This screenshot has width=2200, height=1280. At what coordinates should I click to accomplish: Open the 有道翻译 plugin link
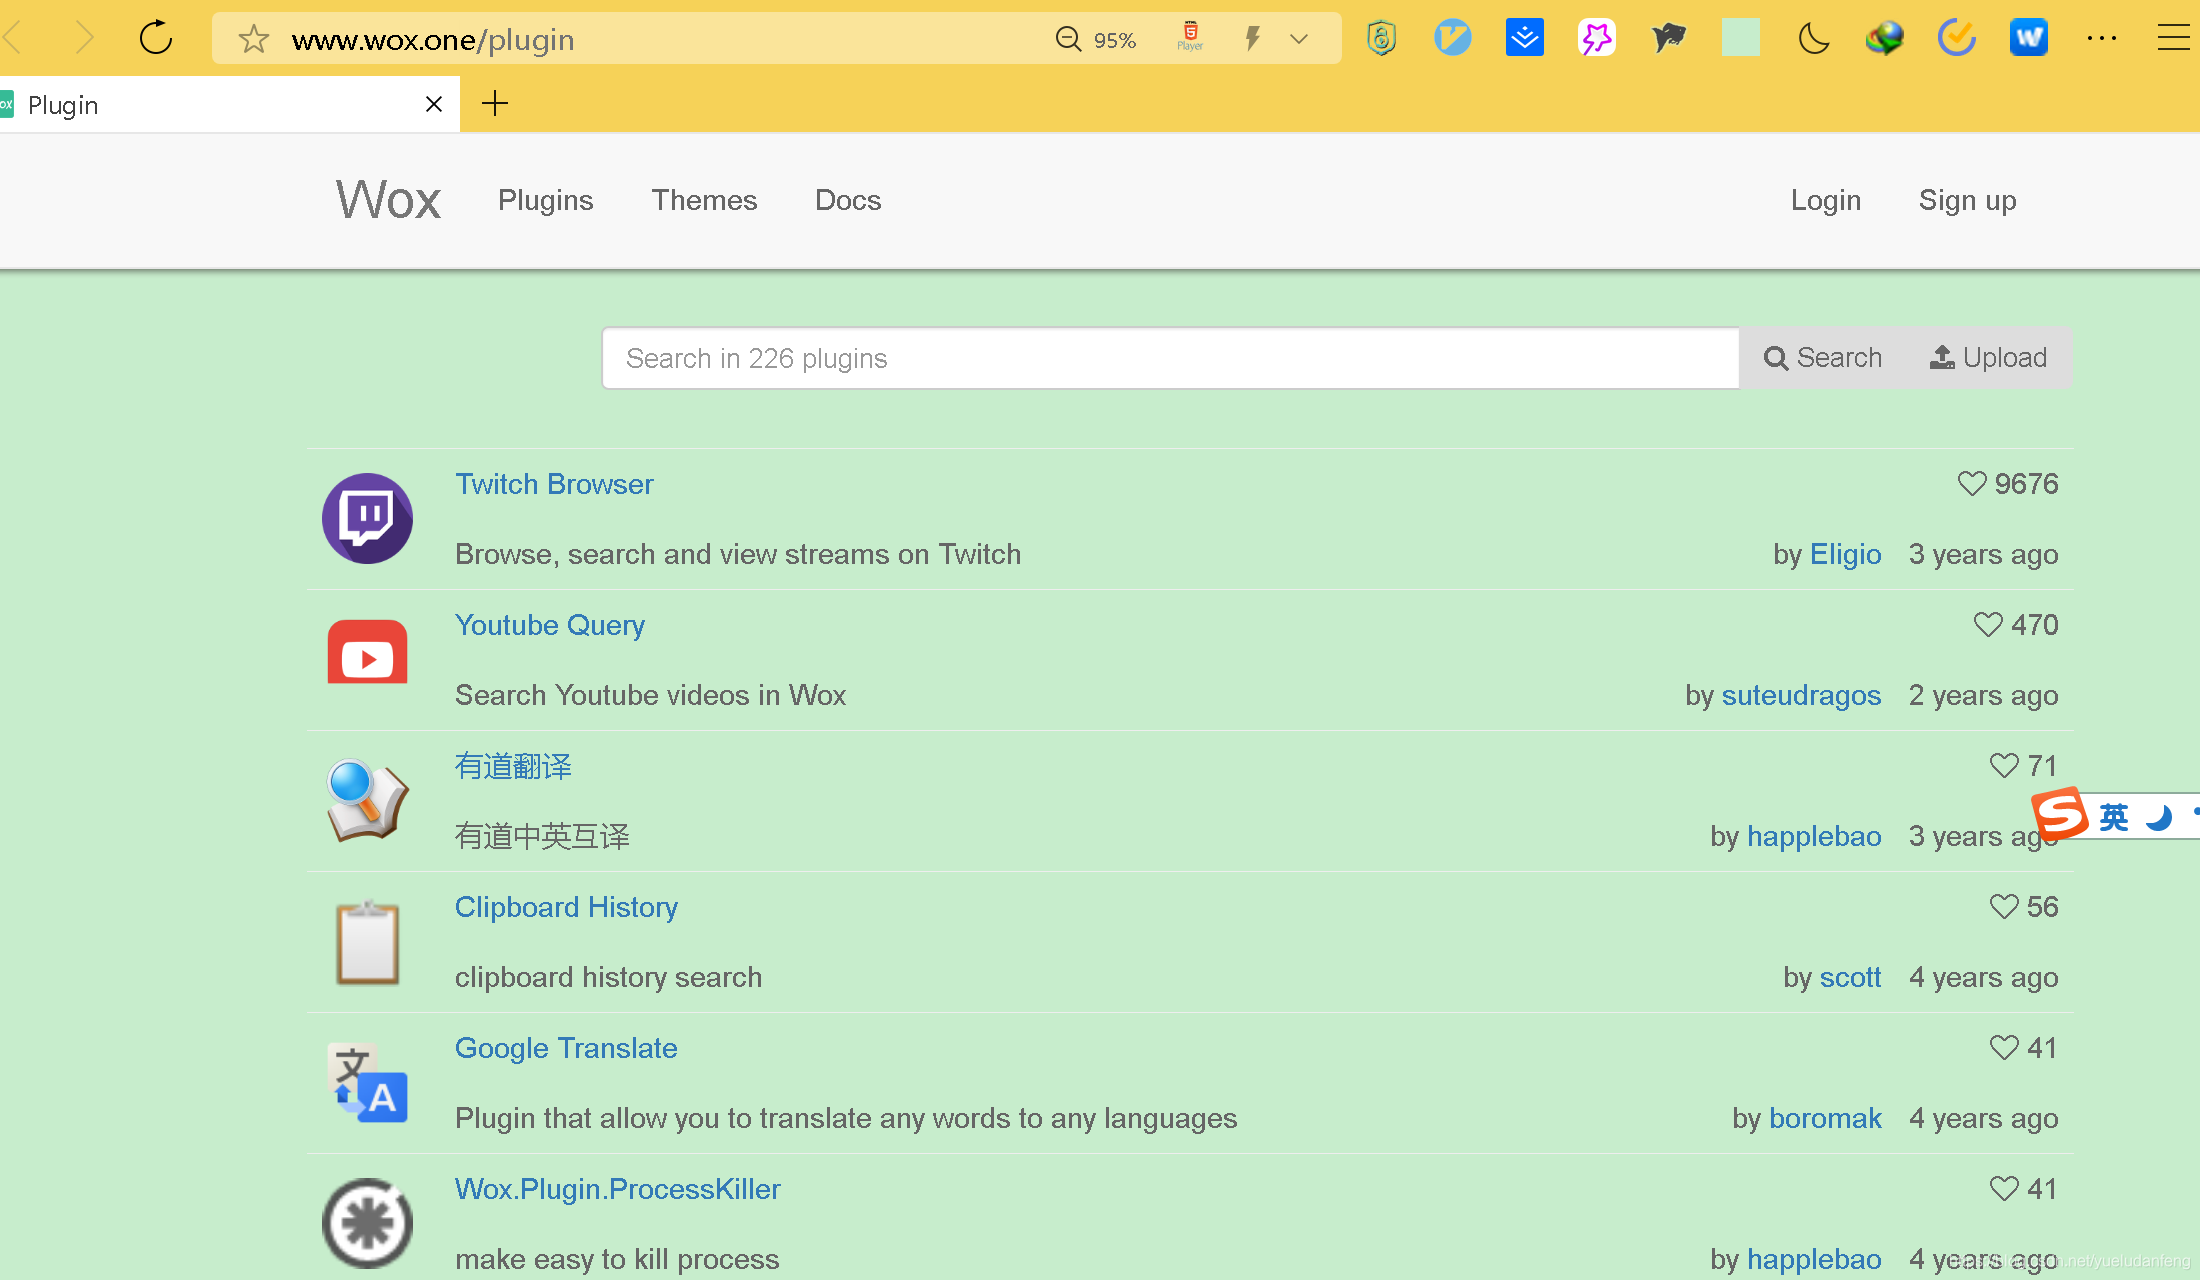(513, 766)
